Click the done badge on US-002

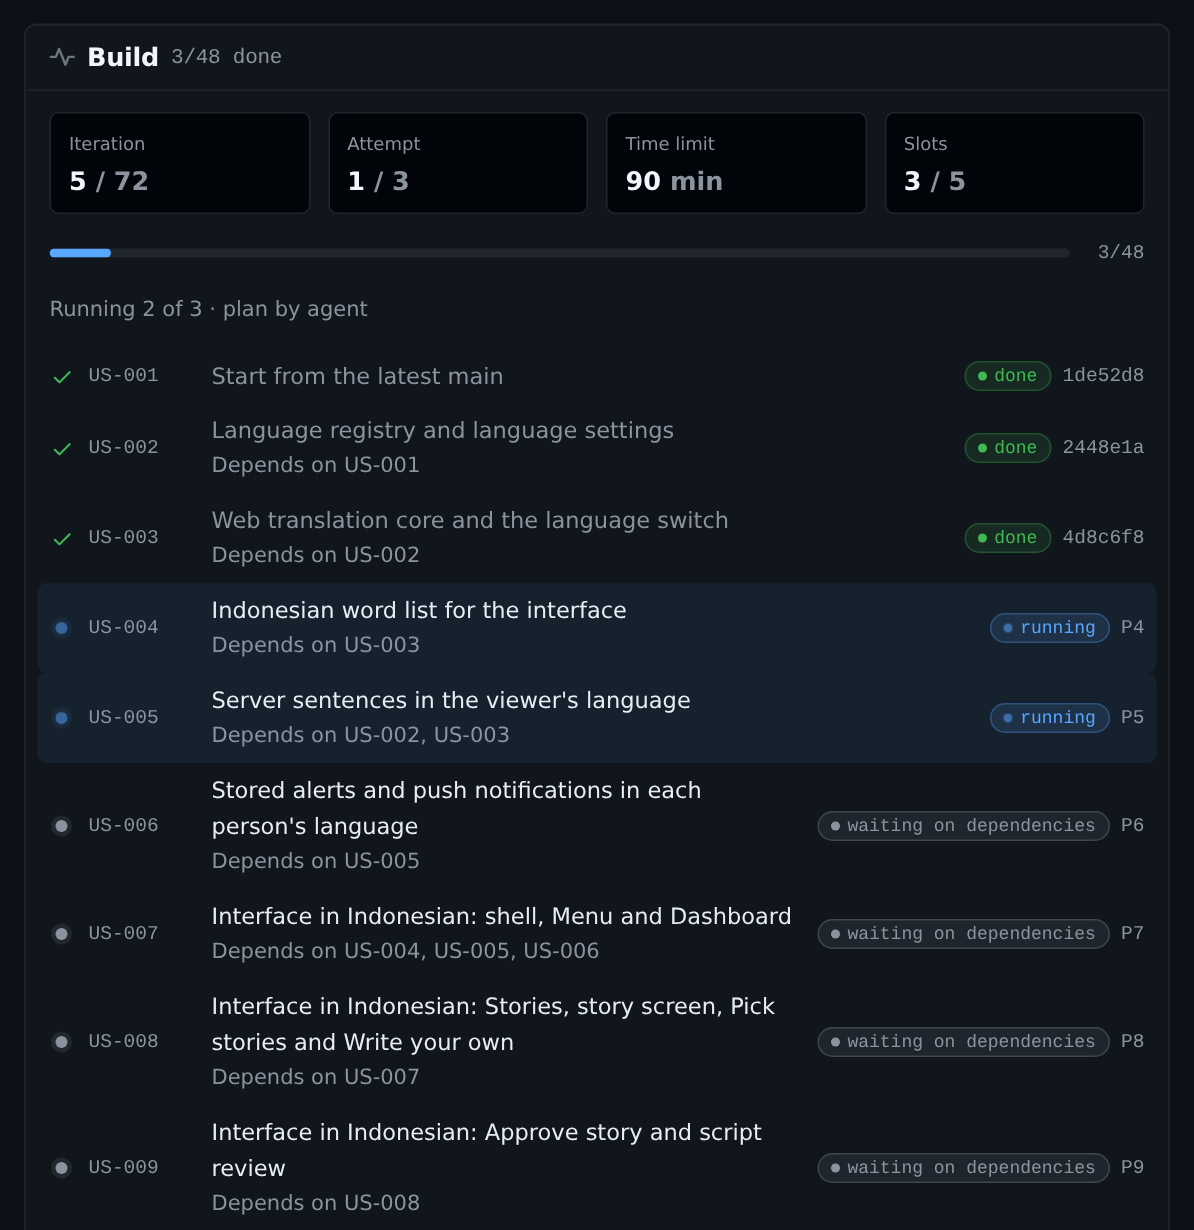pos(1007,448)
